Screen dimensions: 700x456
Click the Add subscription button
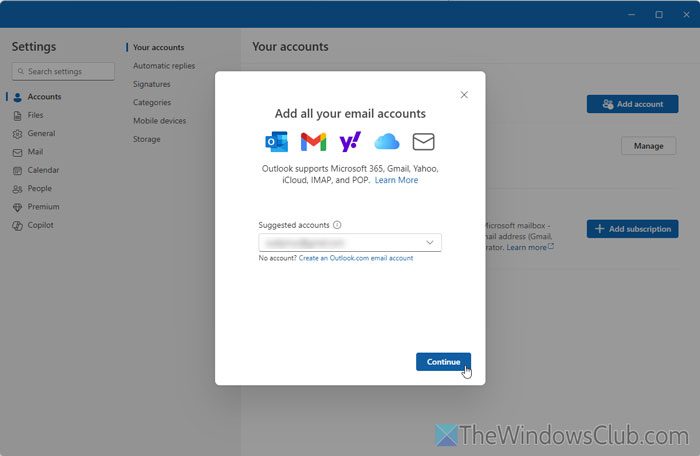point(632,229)
